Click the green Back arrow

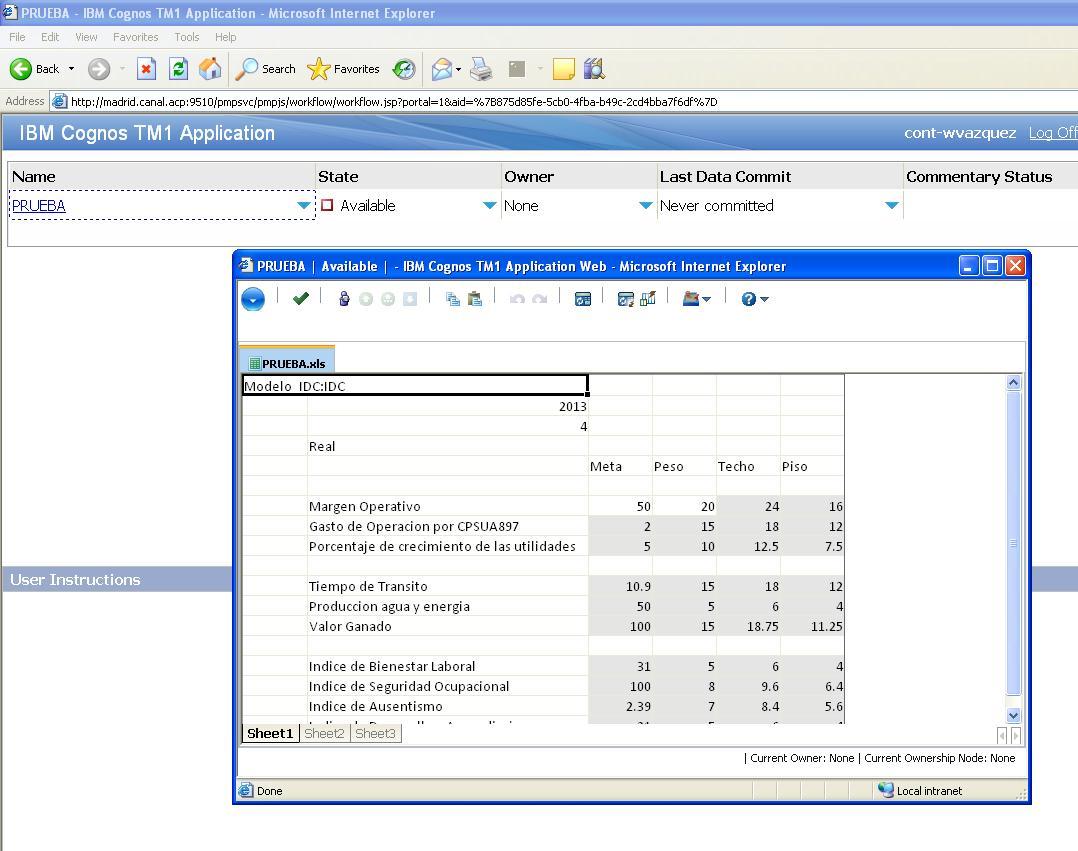[21, 69]
